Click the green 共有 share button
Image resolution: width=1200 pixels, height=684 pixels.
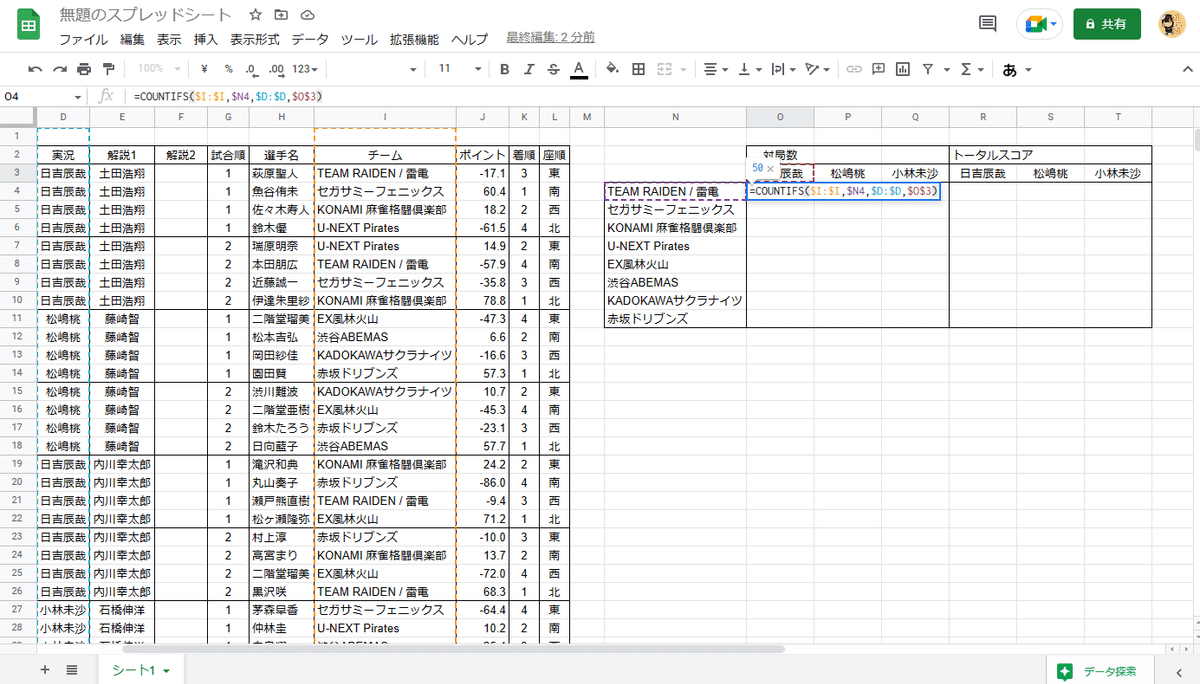[x=1107, y=24]
